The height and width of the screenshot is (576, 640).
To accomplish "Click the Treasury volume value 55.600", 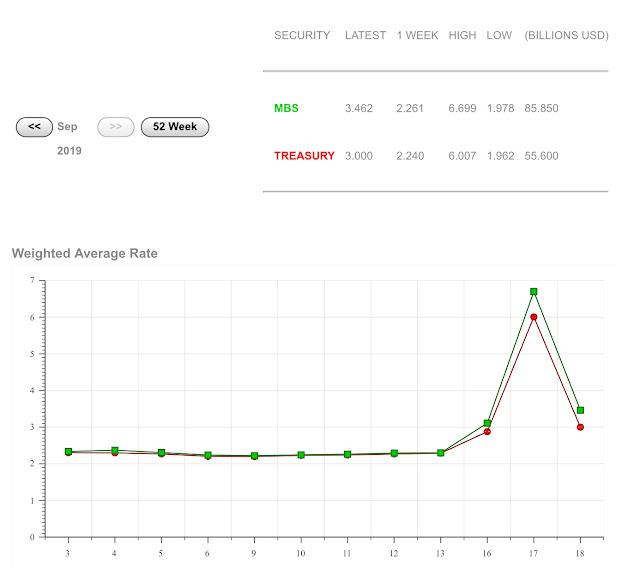I will point(541,156).
